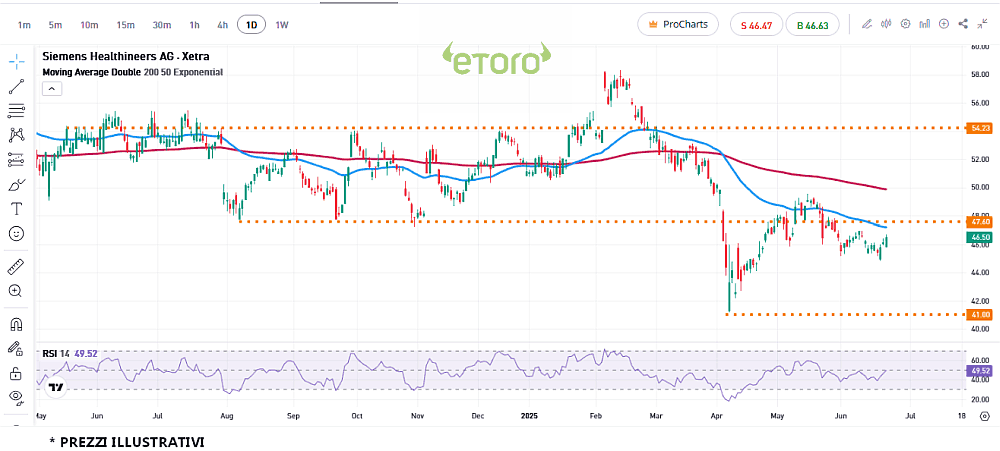Pick the text annotation tool

coord(16,208)
